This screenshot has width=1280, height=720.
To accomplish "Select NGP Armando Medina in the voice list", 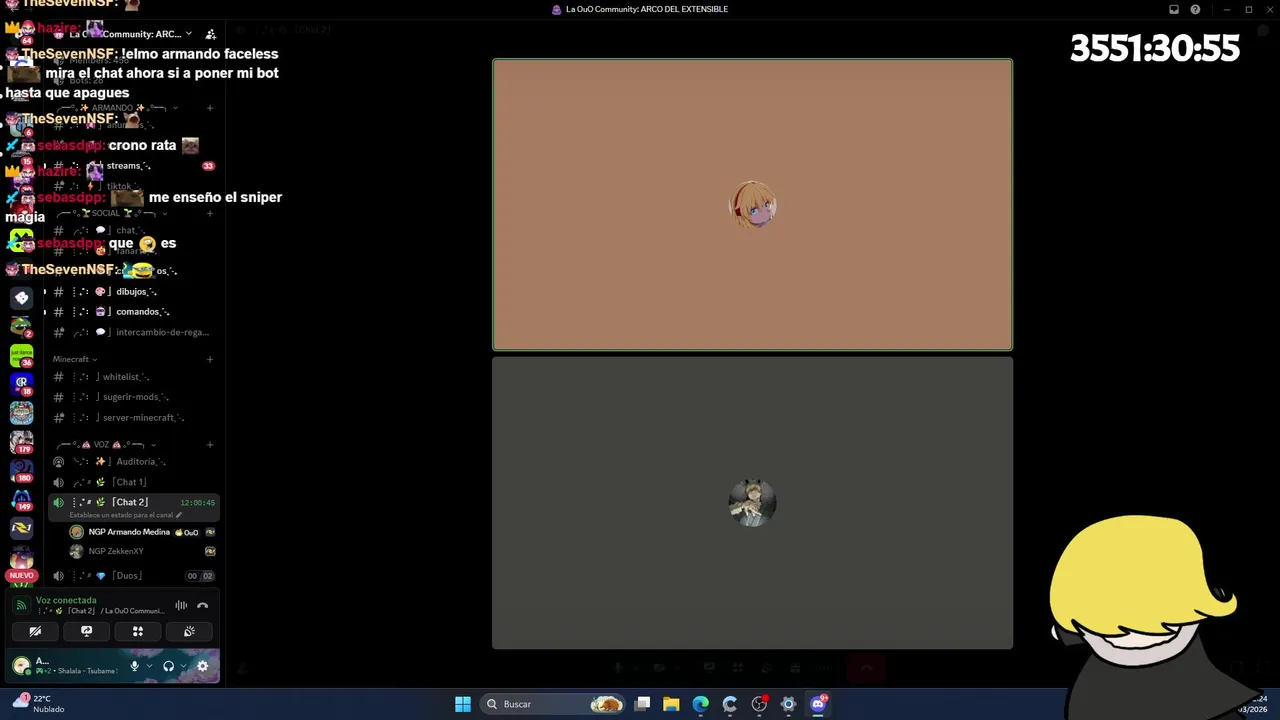I will 141,532.
